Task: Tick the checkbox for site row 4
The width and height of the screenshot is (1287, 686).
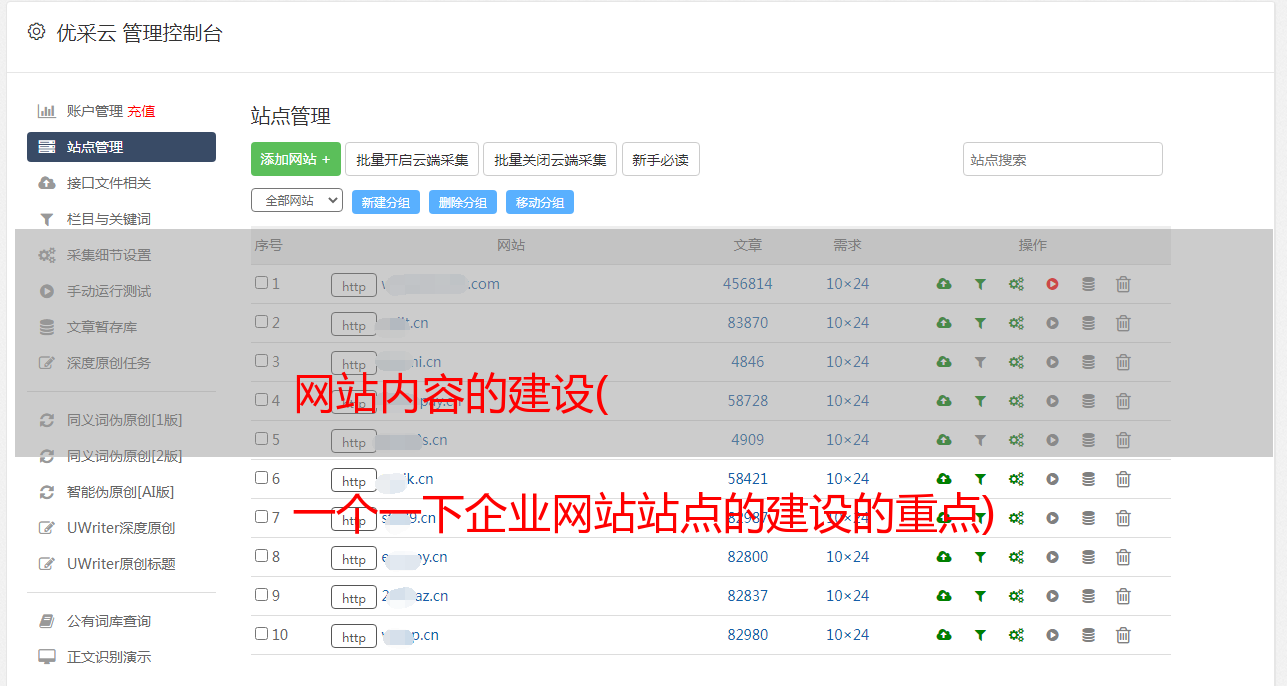Action: pos(261,400)
